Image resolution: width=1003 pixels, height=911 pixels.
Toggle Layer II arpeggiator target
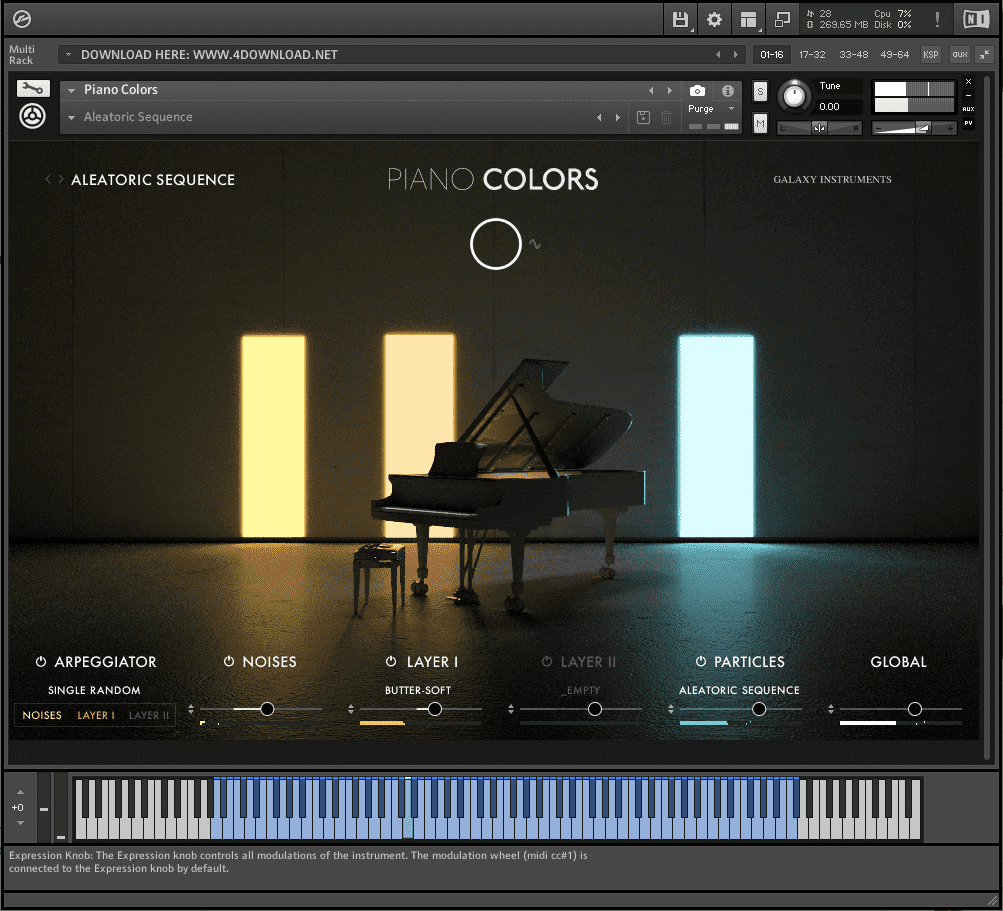coord(149,715)
